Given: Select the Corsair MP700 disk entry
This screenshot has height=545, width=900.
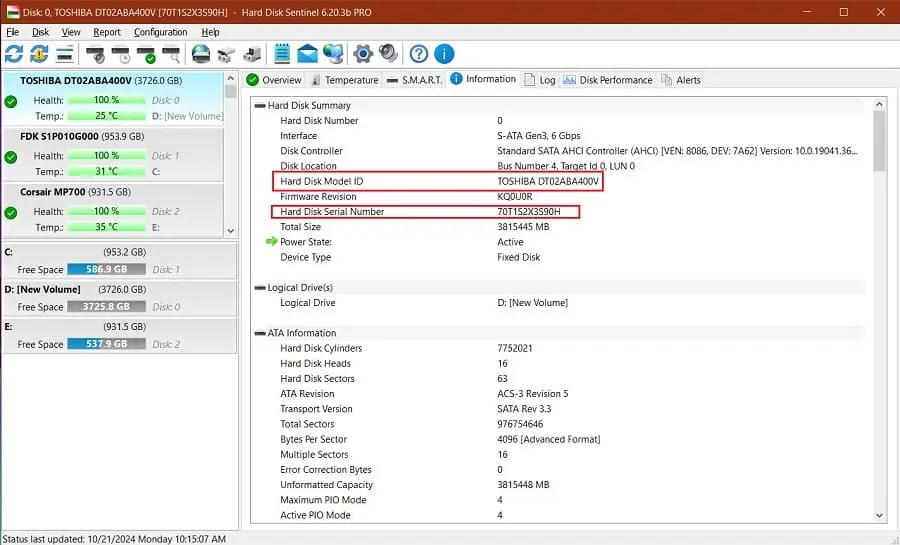Looking at the screenshot, I should [x=113, y=210].
